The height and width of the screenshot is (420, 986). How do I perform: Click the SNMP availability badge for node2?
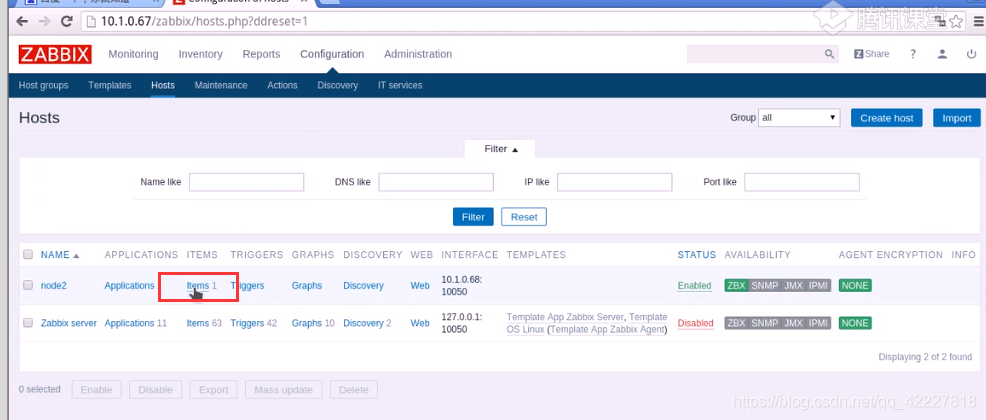pos(765,285)
